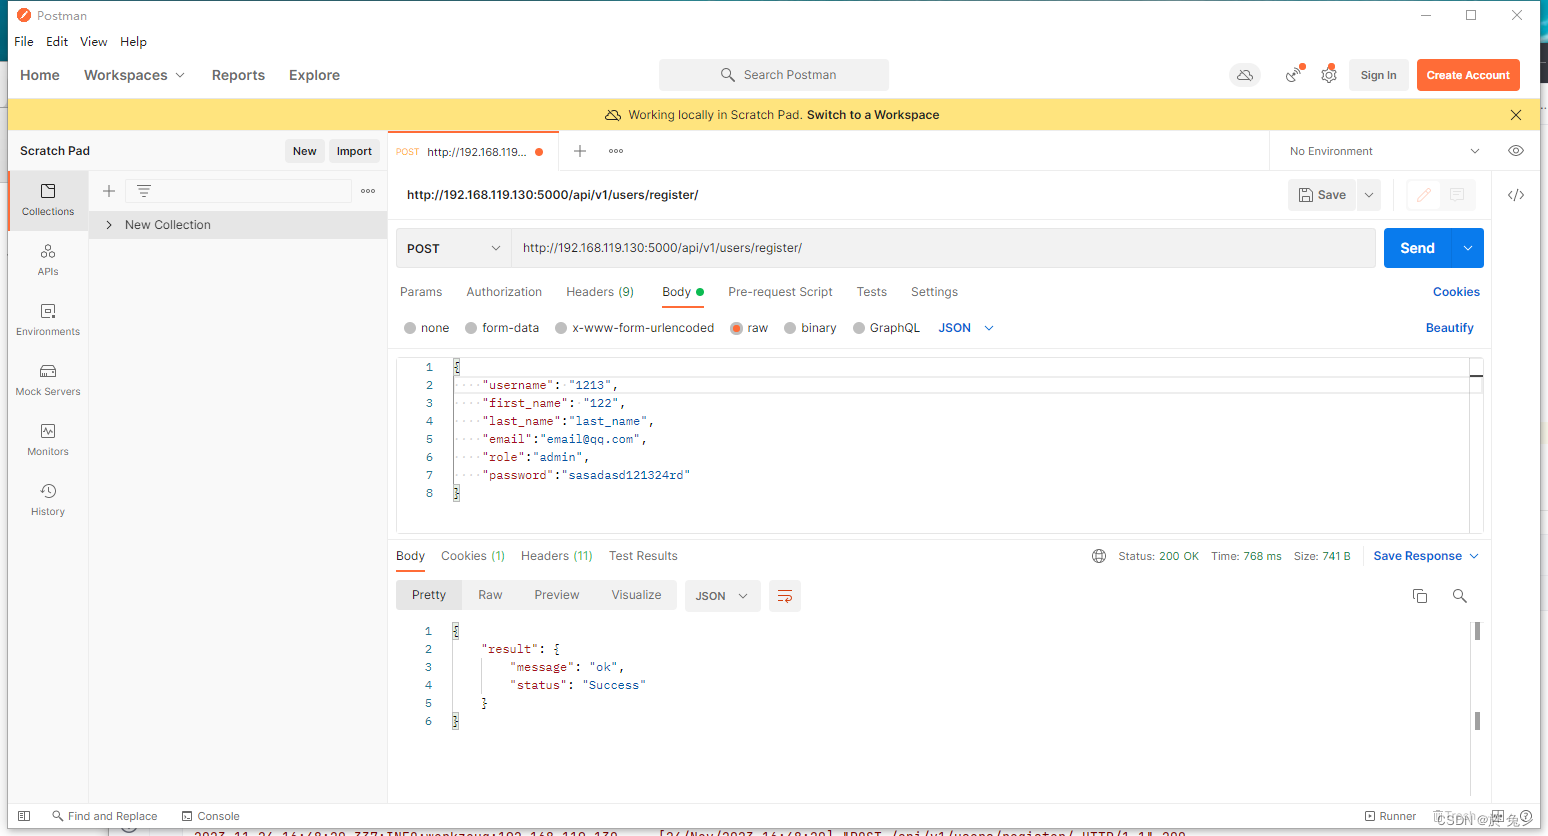
Task: Open the Edit menu
Action: pos(57,42)
